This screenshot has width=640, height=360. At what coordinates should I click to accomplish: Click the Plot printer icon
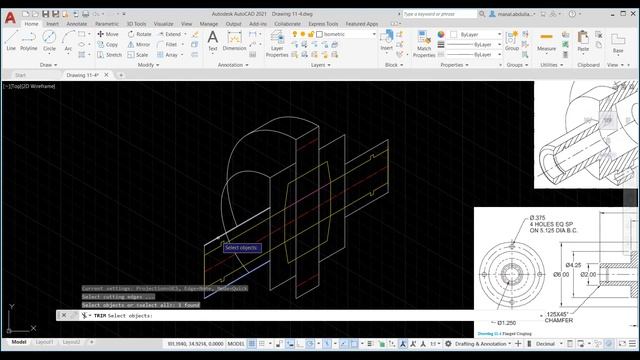point(85,14)
